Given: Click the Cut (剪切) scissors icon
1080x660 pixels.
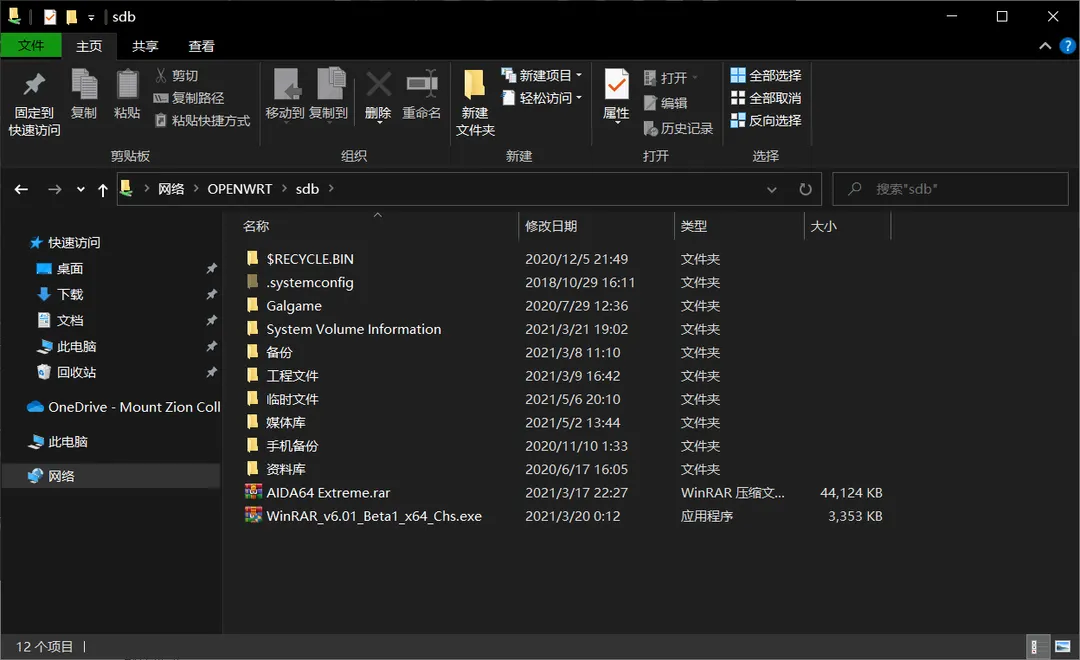Looking at the screenshot, I should point(161,75).
